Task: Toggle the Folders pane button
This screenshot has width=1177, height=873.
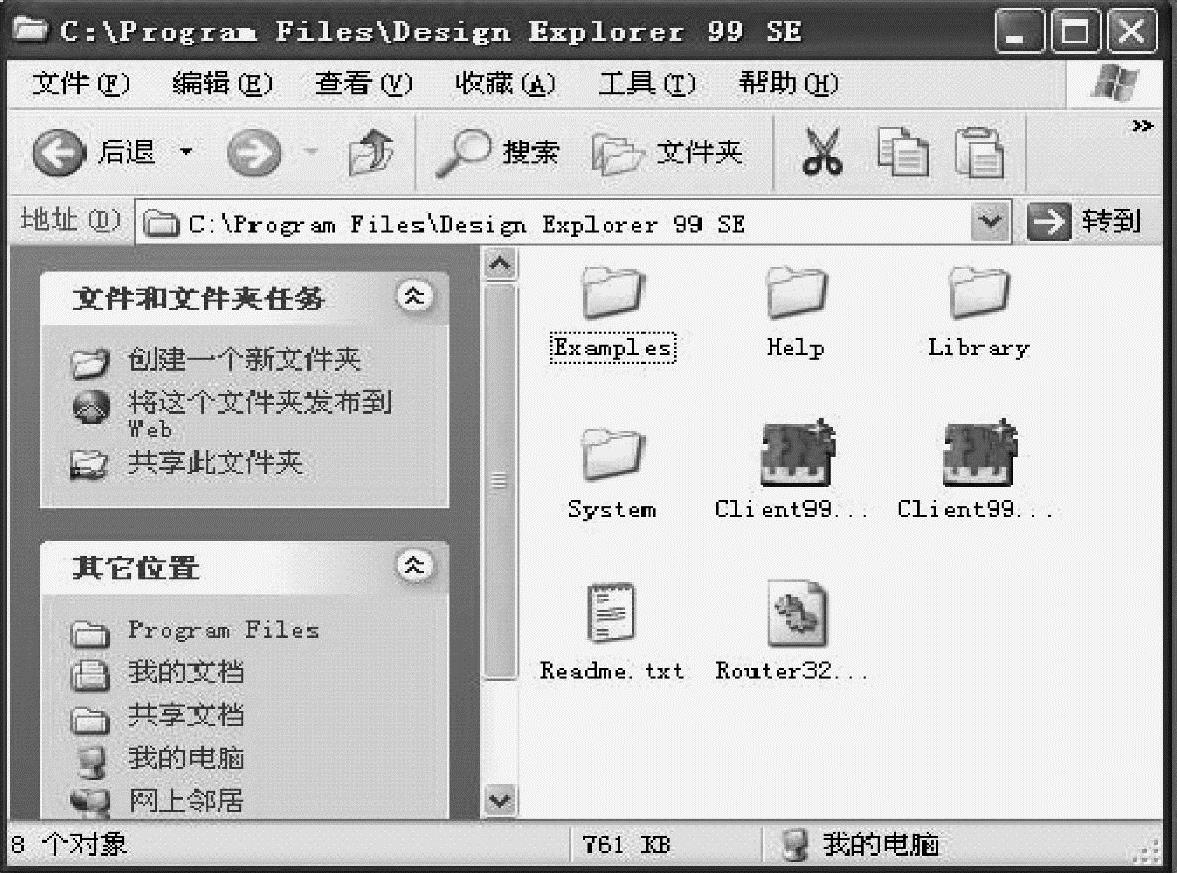Action: 667,152
